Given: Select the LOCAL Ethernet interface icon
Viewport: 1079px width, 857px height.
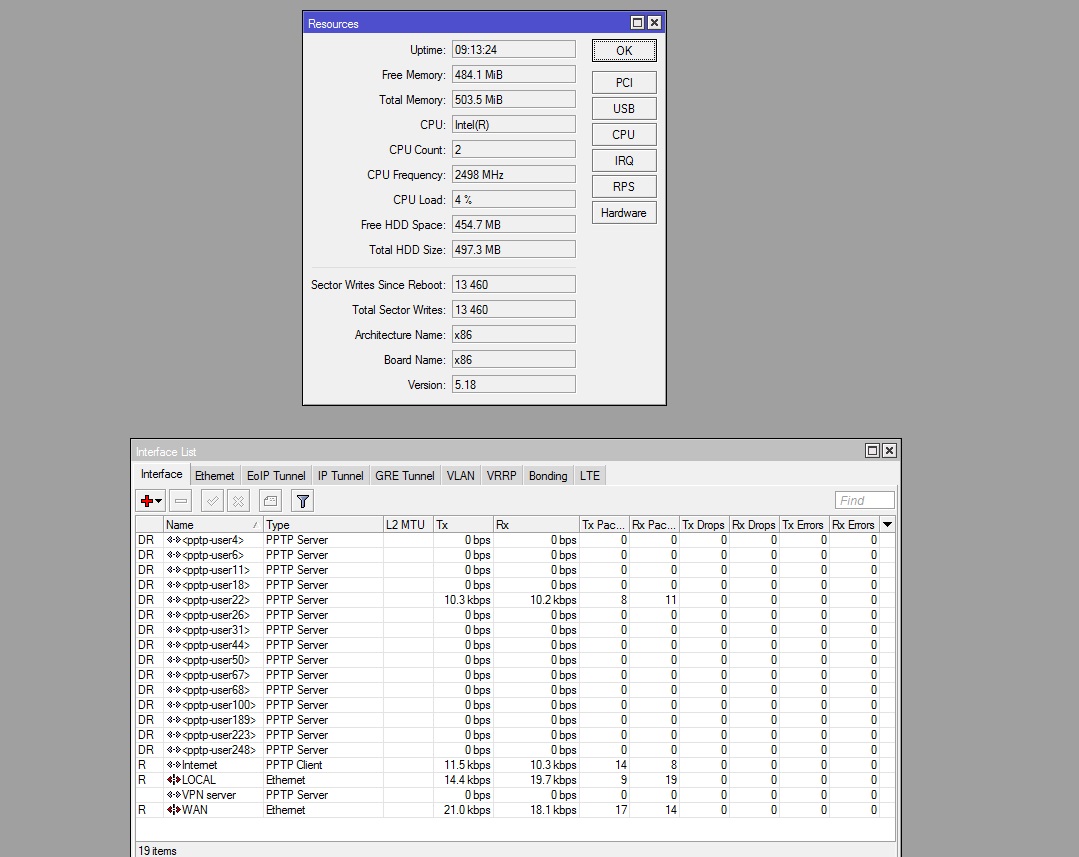Looking at the screenshot, I should [174, 780].
